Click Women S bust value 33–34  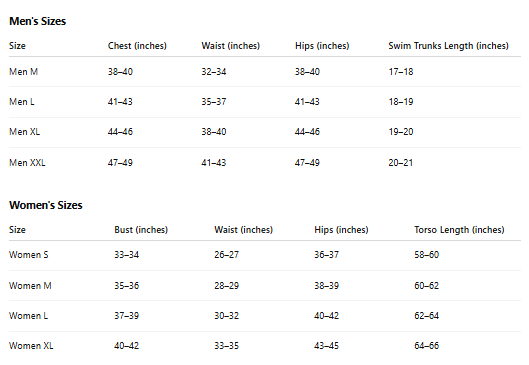coord(127,255)
